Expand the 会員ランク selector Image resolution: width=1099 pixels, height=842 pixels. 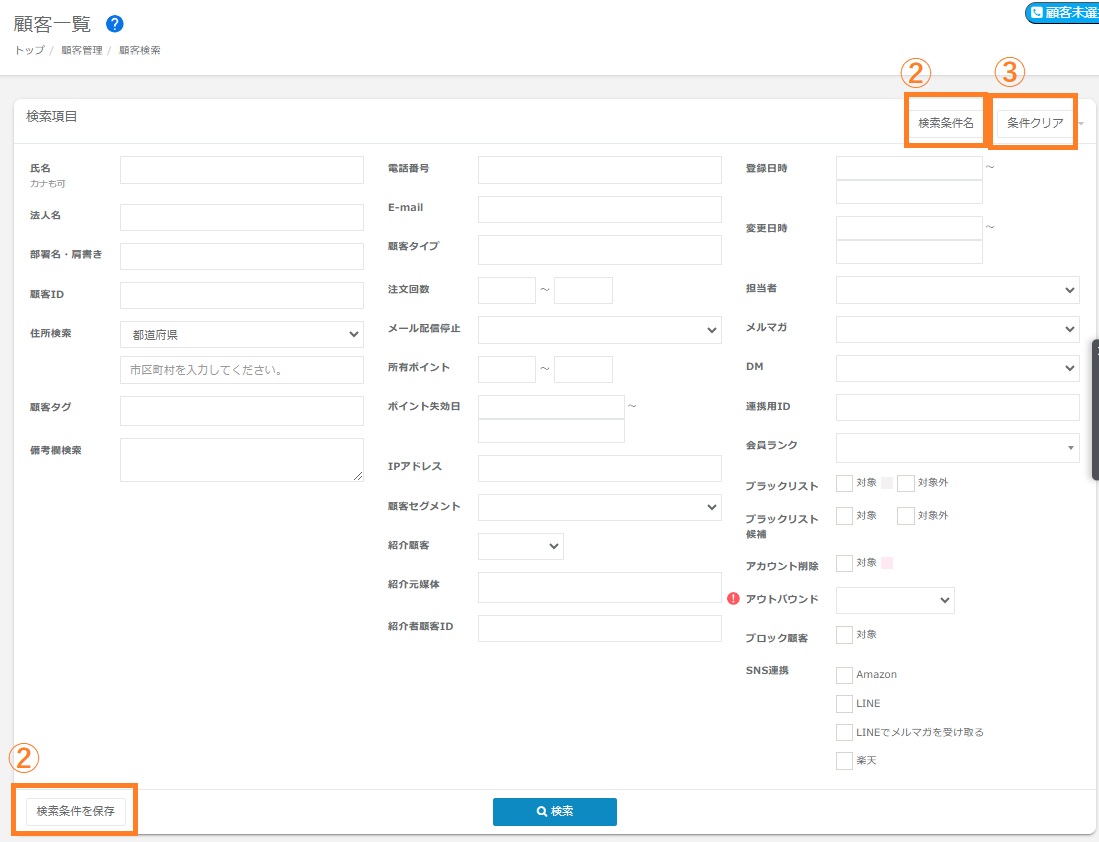(x=957, y=447)
